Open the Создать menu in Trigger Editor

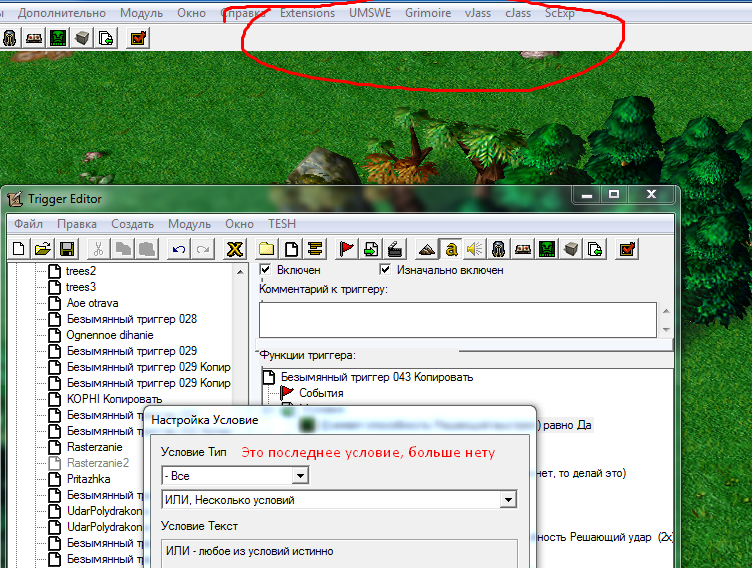[x=132, y=224]
